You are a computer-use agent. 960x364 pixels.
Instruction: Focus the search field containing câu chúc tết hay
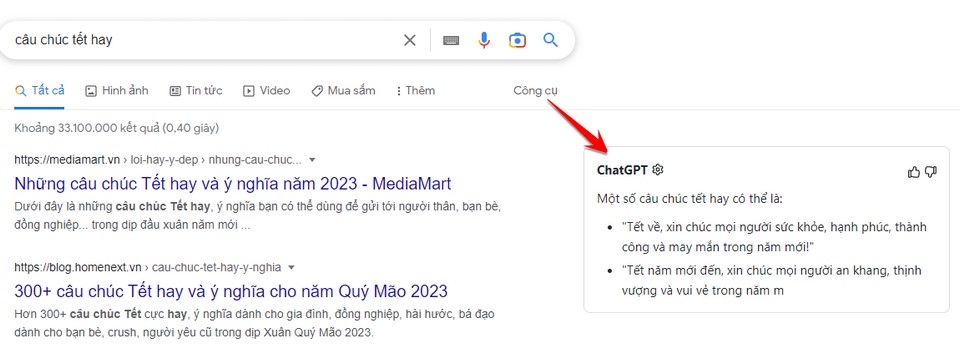[202, 40]
